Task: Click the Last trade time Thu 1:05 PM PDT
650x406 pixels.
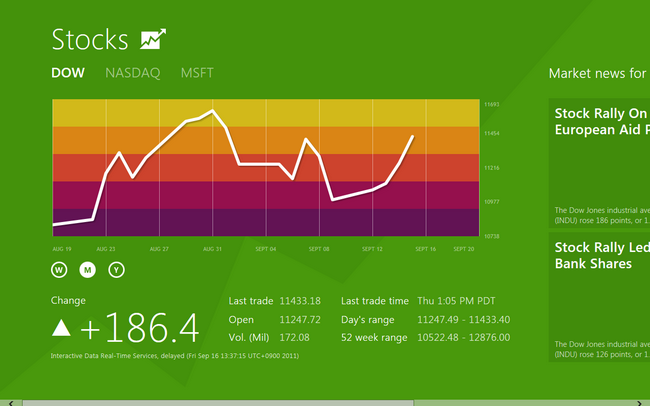Action: click(456, 301)
